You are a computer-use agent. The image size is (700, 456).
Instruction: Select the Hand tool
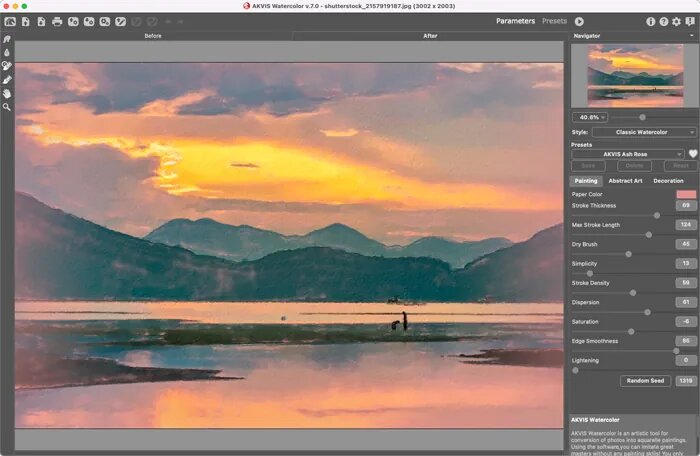point(8,93)
